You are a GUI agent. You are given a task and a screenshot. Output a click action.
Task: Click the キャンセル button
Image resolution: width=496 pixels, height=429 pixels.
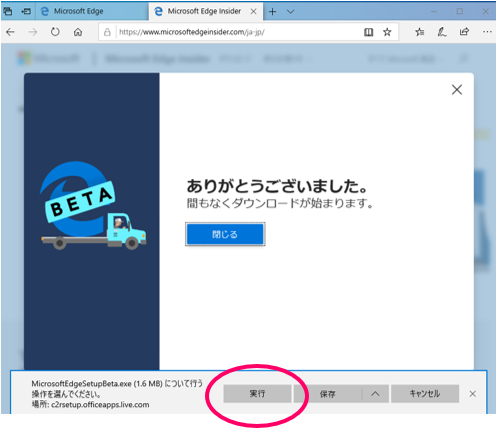tap(425, 394)
